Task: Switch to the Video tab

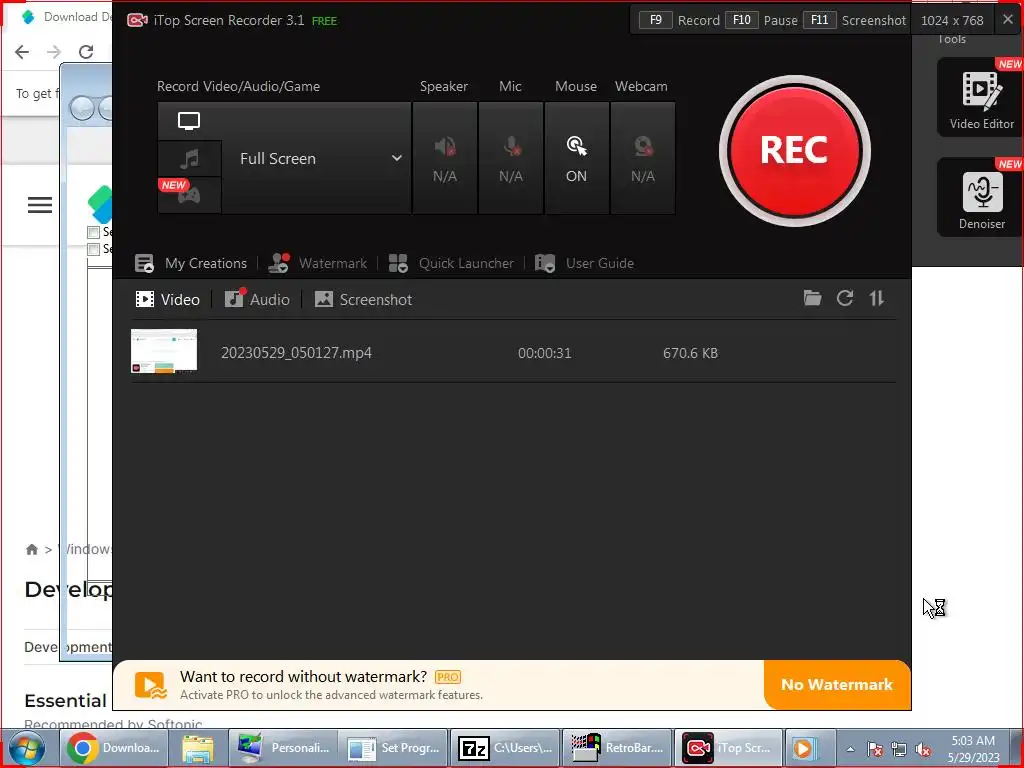Action: tap(167, 300)
